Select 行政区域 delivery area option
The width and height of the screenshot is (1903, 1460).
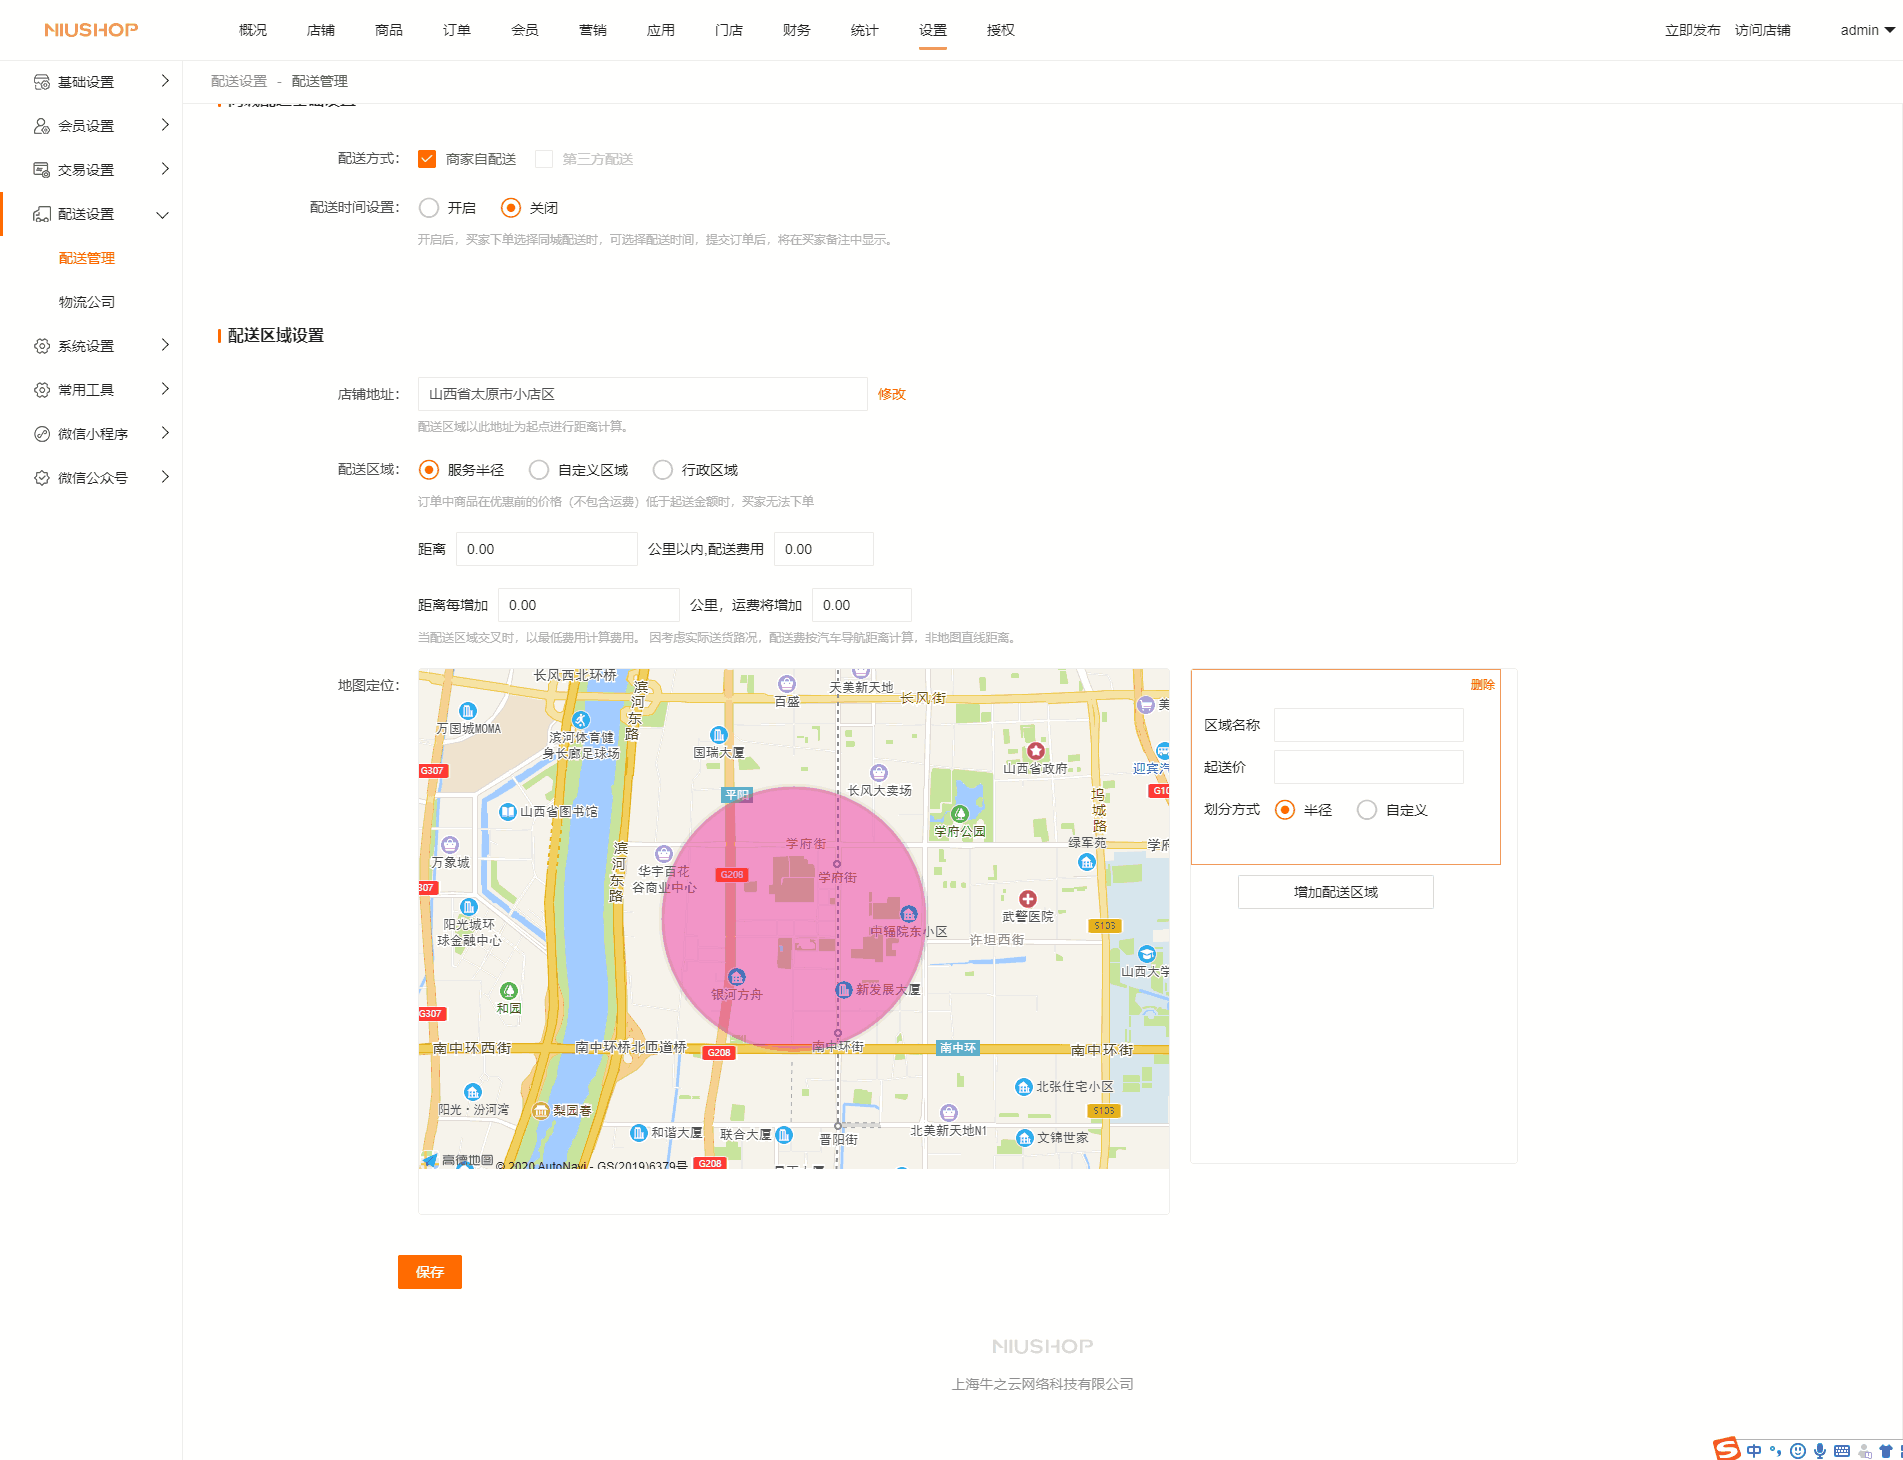click(x=663, y=470)
